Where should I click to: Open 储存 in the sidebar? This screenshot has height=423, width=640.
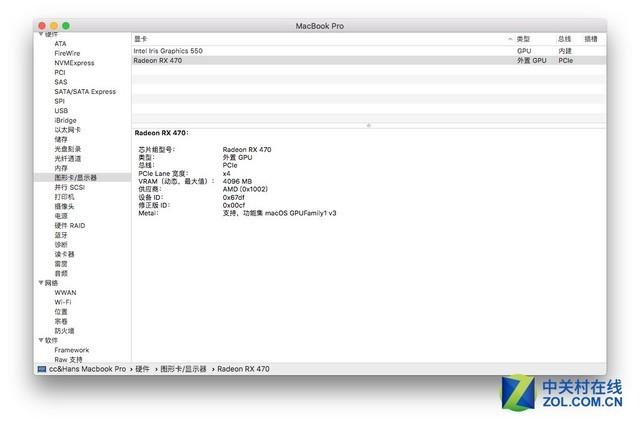click(61, 139)
